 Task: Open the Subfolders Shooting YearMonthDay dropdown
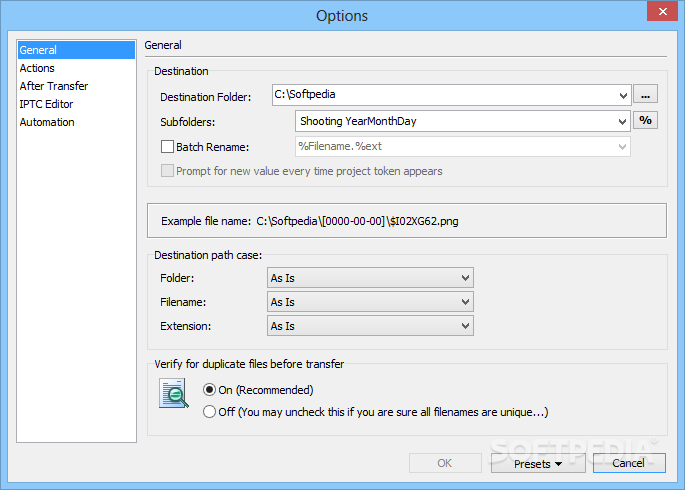463,121
